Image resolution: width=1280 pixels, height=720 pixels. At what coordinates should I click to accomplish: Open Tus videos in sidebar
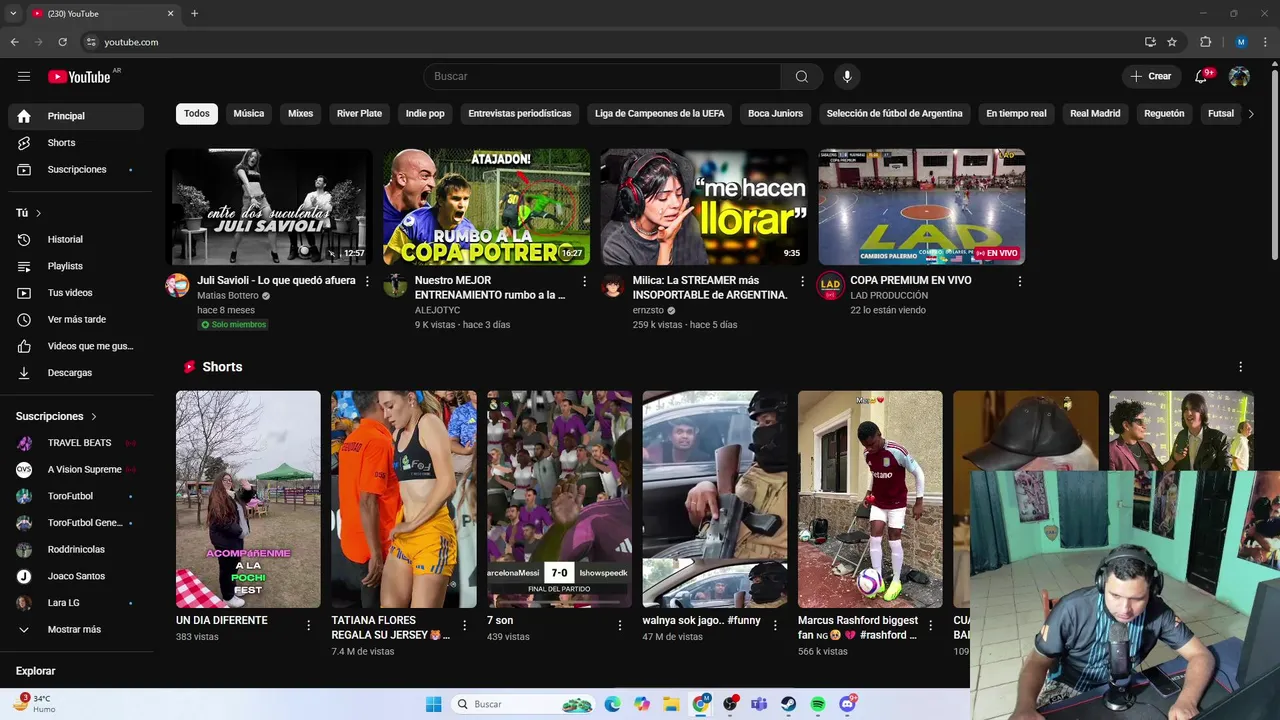[x=76, y=293]
